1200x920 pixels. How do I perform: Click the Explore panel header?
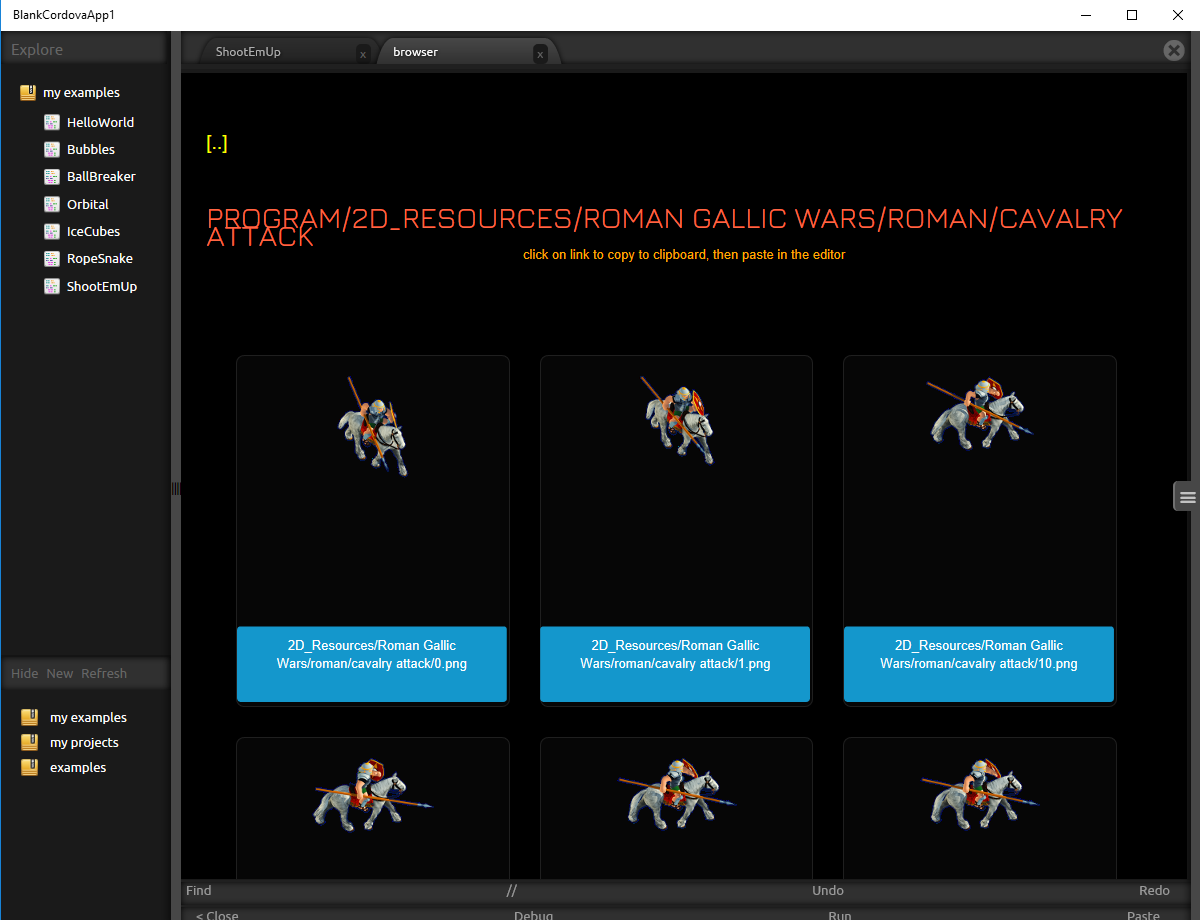(x=84, y=49)
